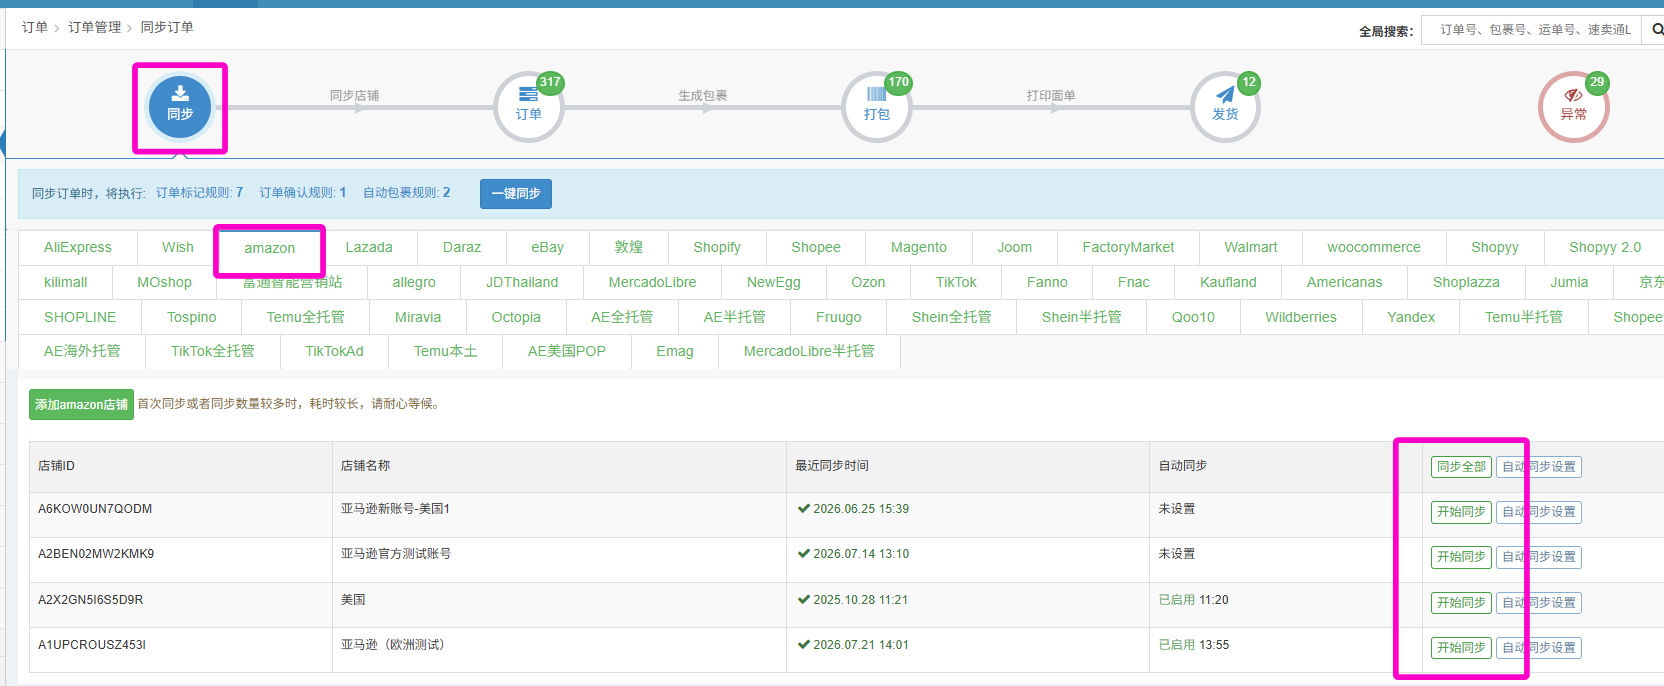This screenshot has height=686, width=1664.
Task: Start sync for store A1UPCROUSZ453I
Action: coord(1461,647)
